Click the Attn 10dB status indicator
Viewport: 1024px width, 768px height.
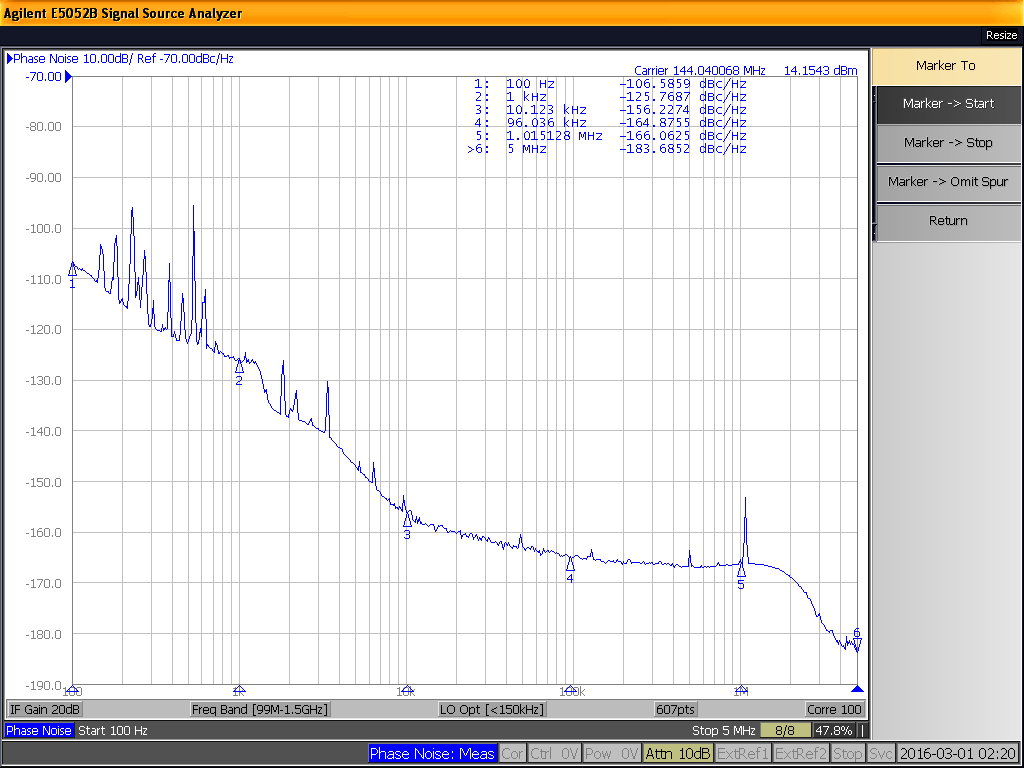(x=677, y=754)
